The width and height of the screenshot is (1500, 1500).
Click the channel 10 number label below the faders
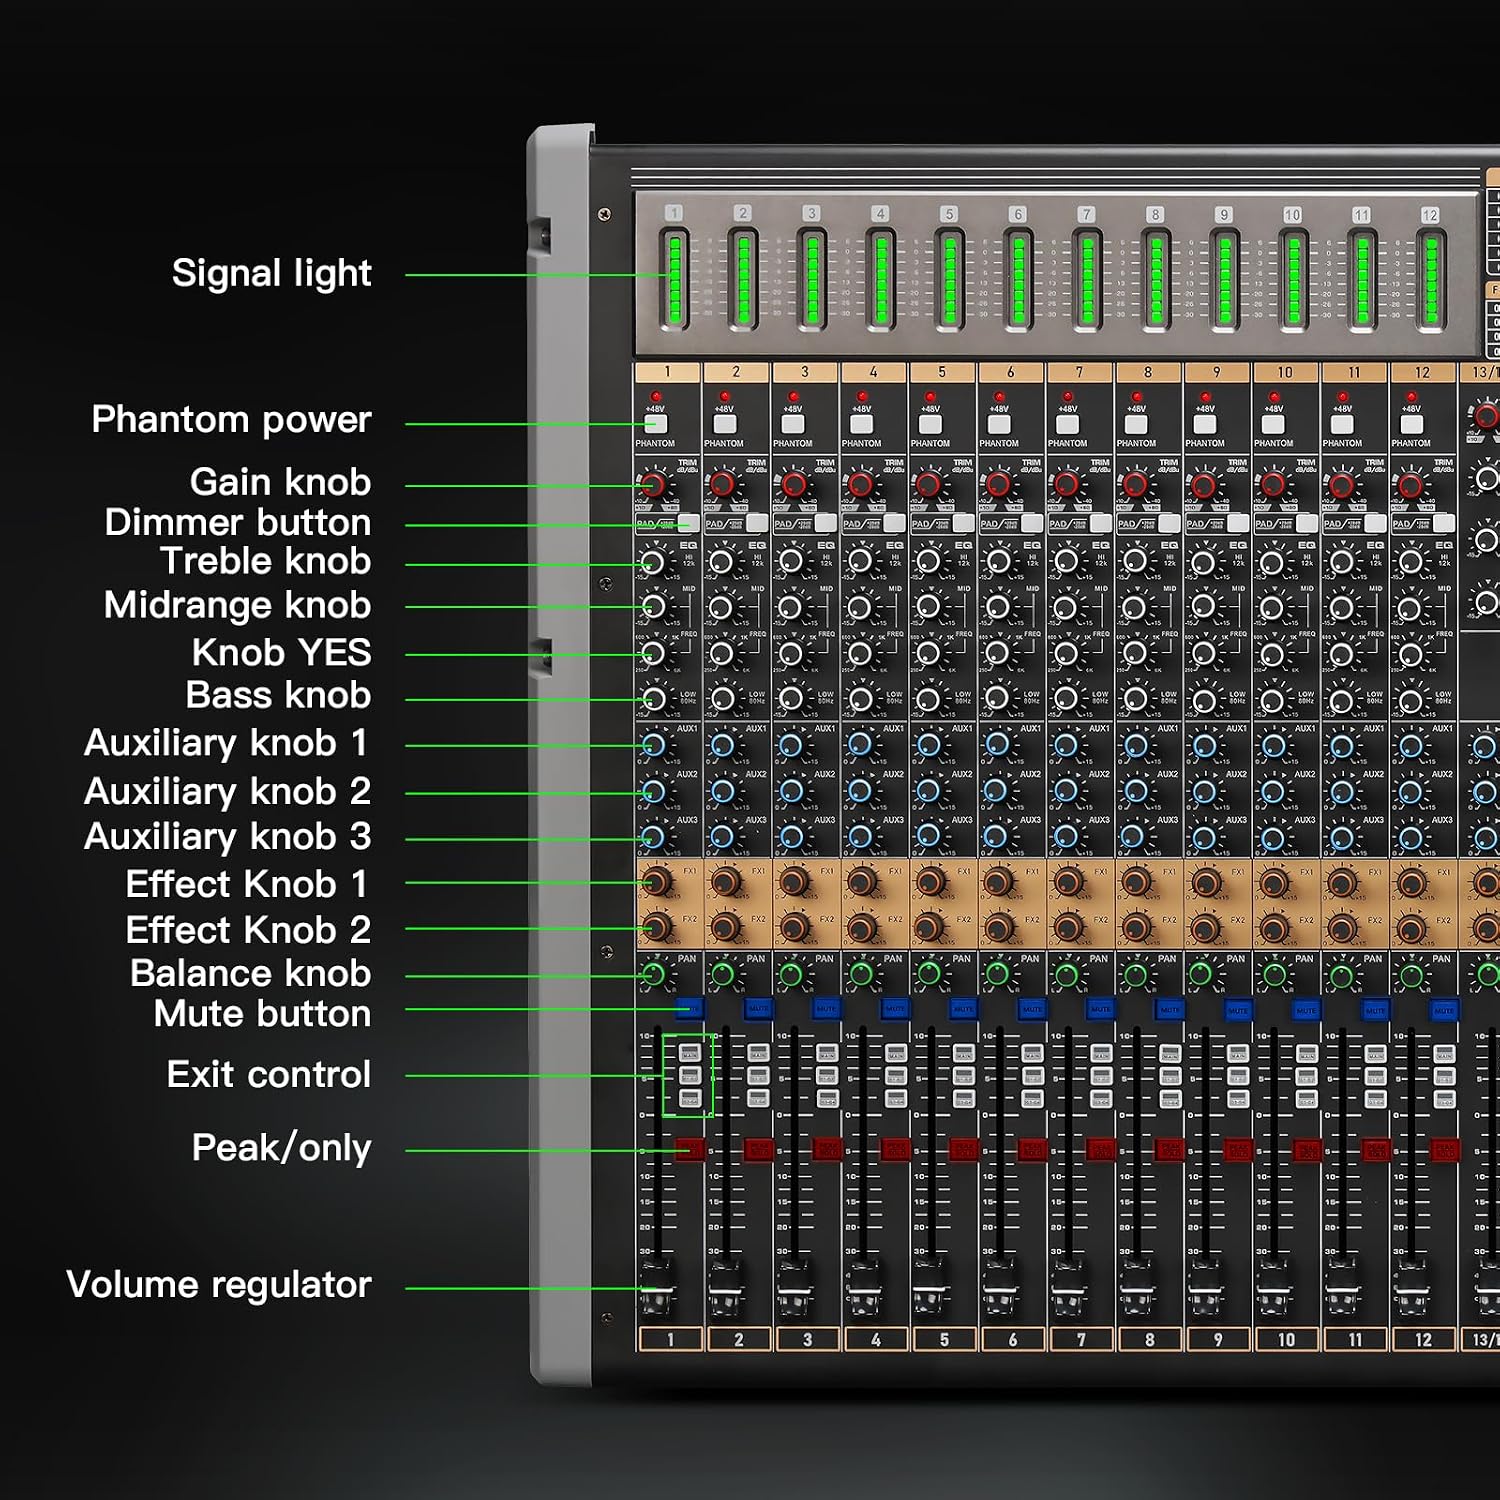tap(1286, 1340)
